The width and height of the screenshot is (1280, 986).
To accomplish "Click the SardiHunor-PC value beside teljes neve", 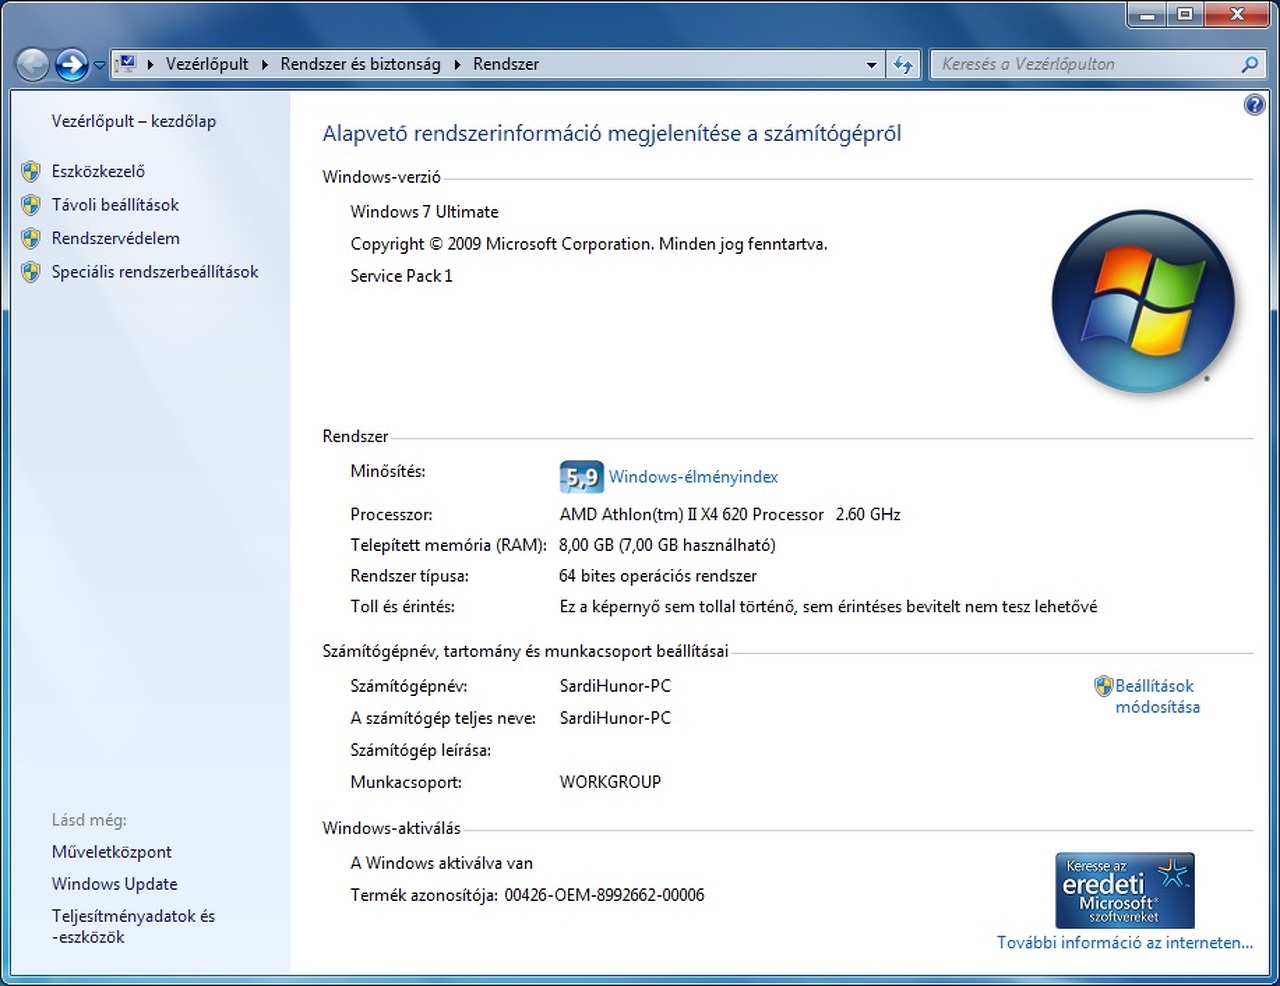I will click(615, 718).
